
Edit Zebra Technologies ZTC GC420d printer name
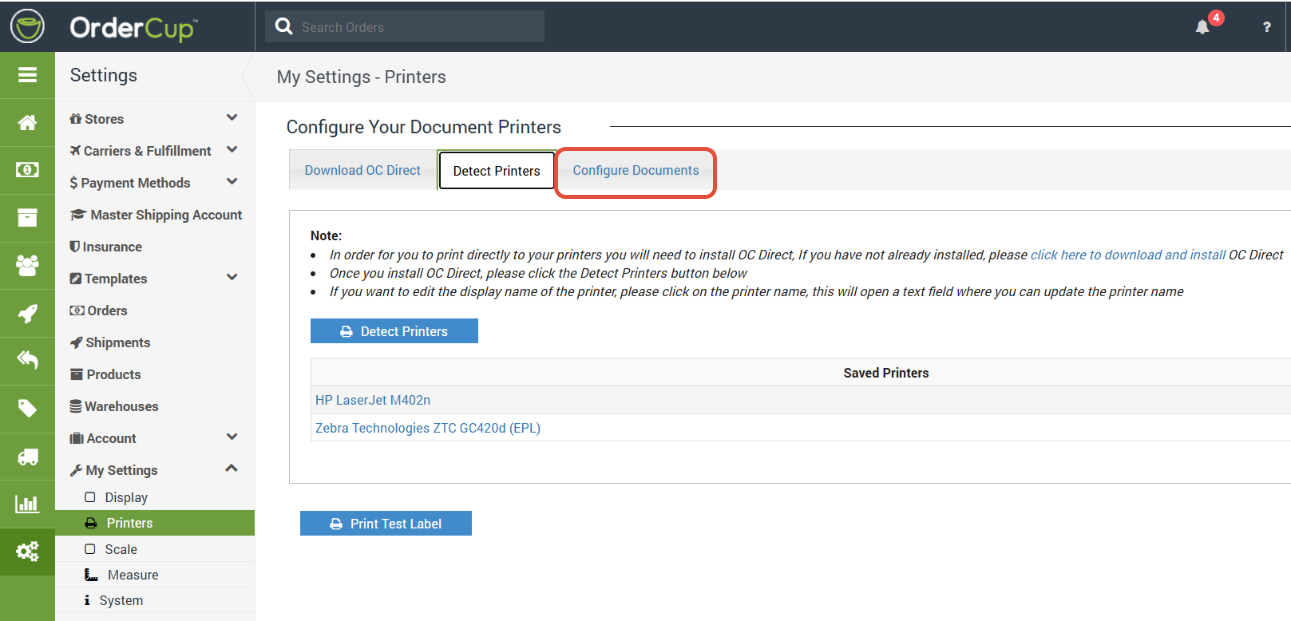[x=428, y=428]
